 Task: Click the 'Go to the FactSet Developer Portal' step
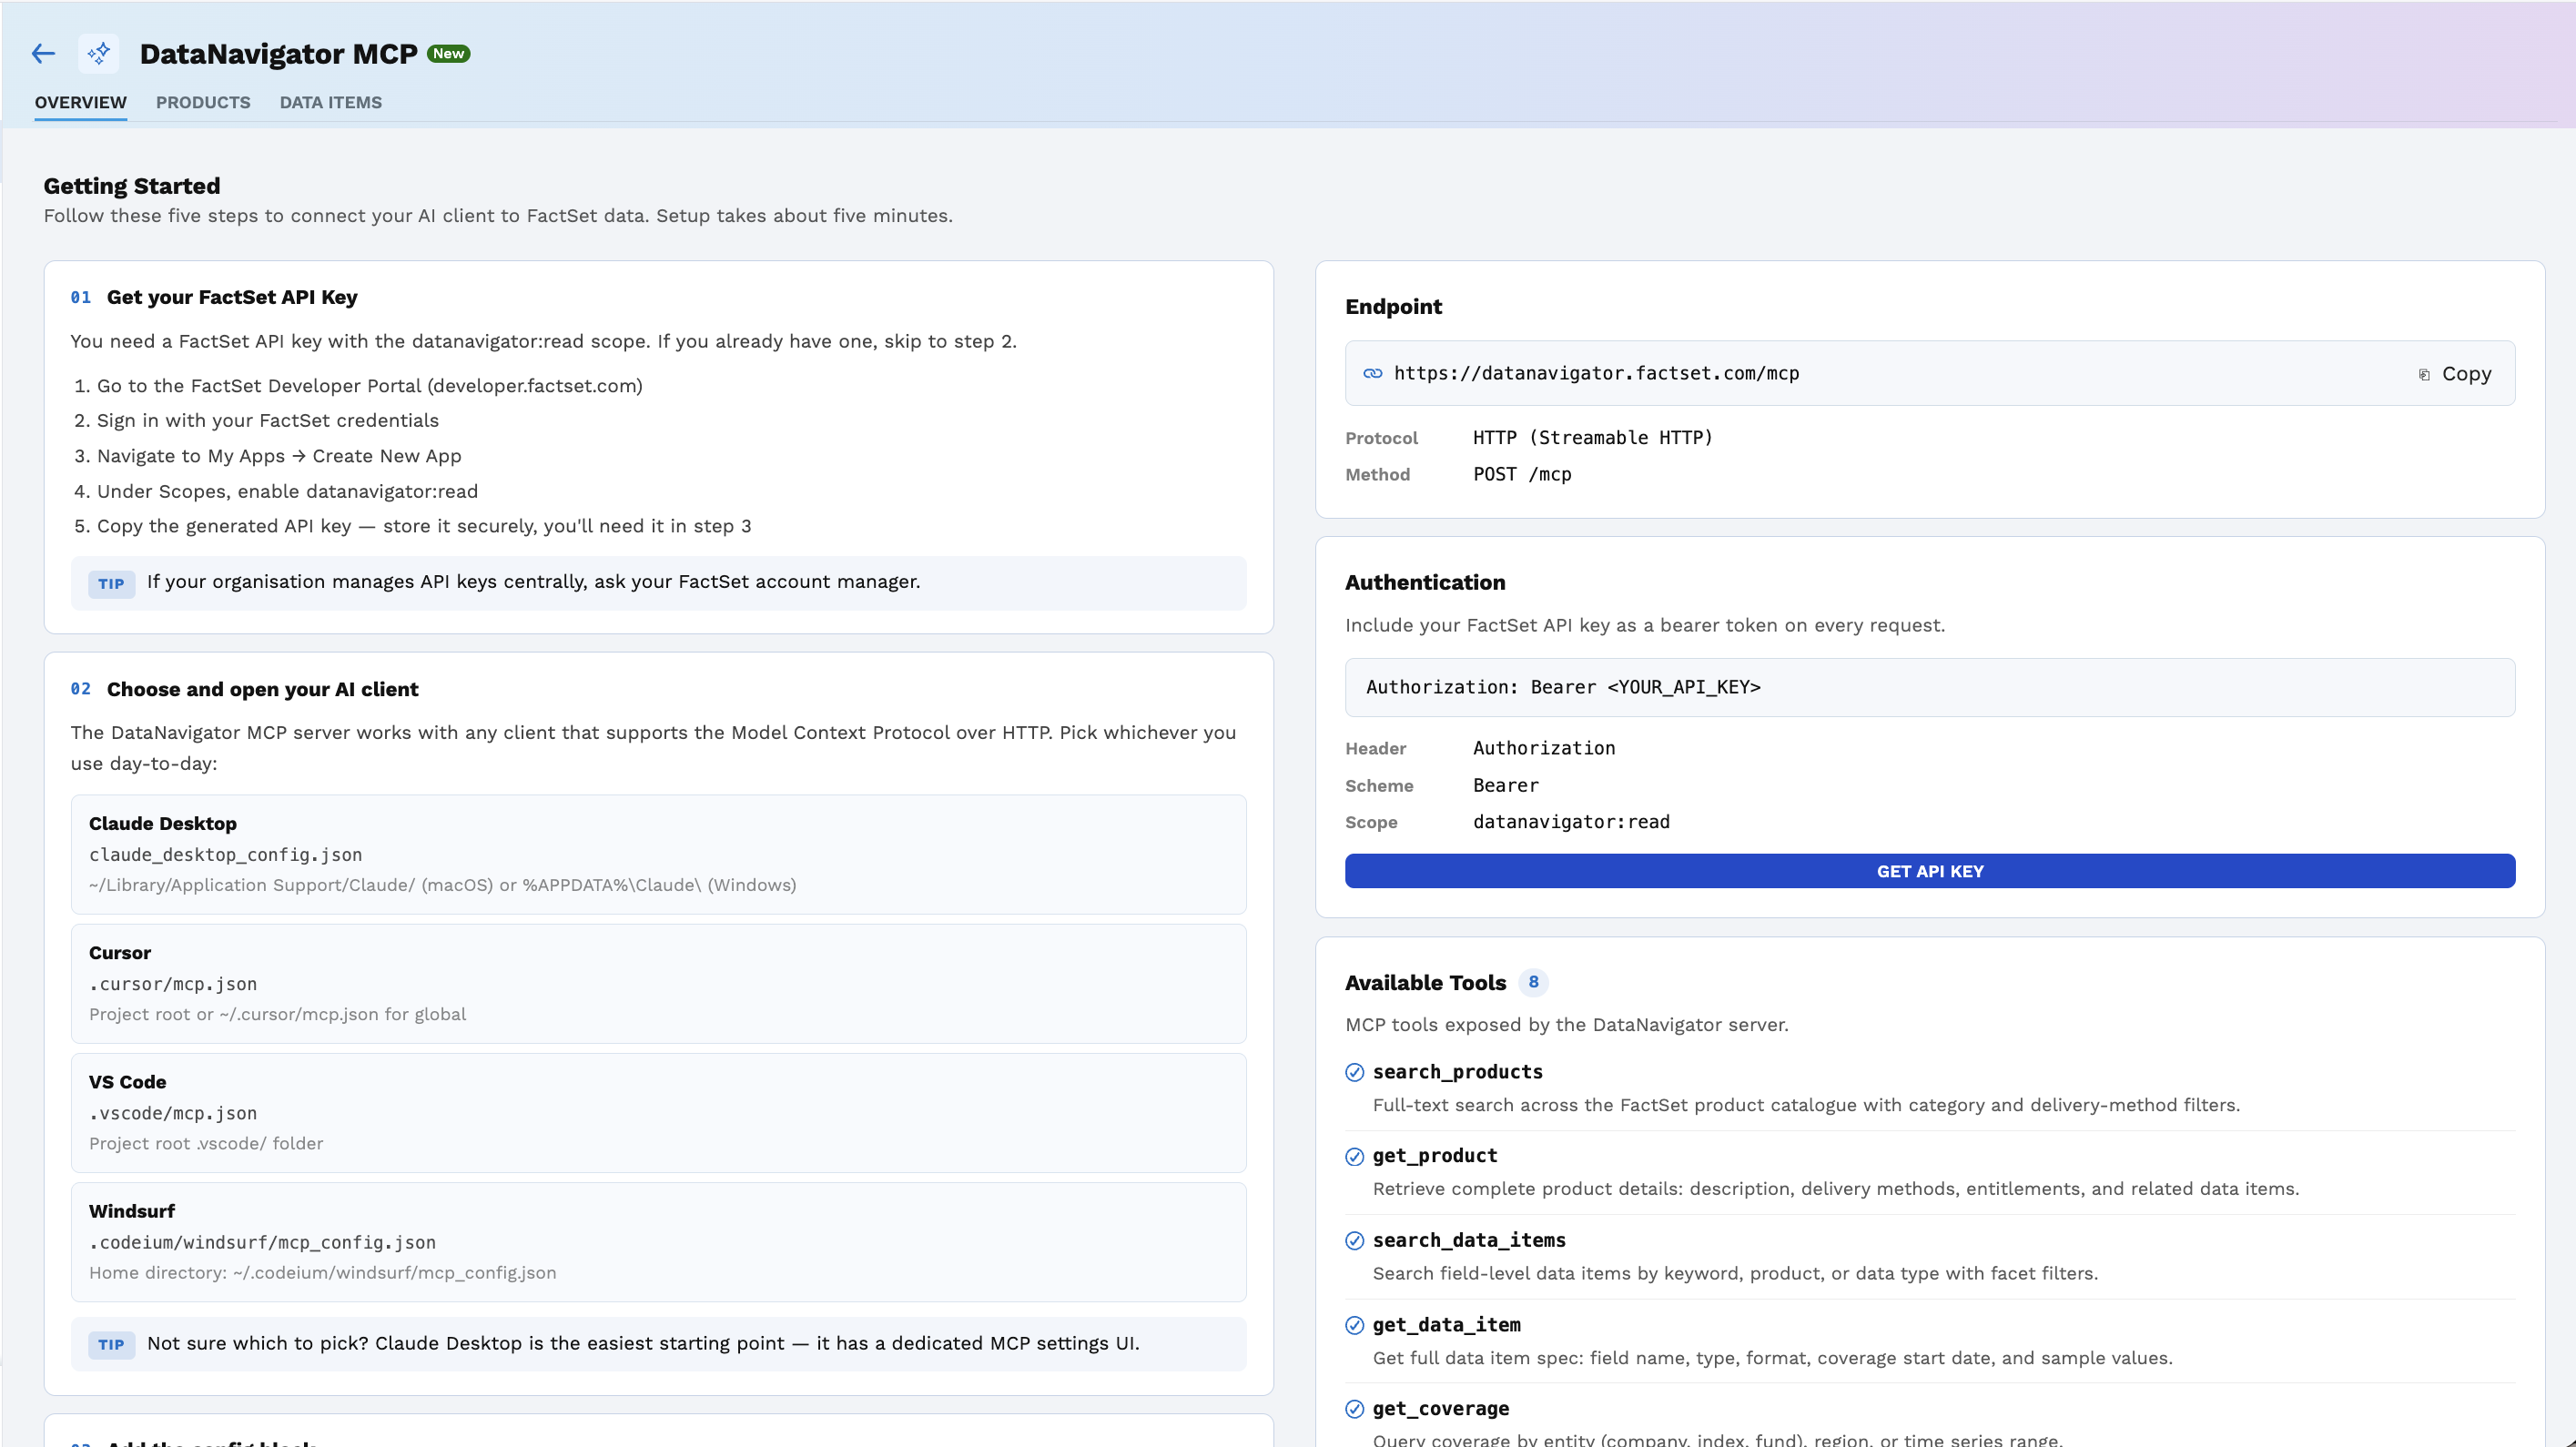pos(369,386)
